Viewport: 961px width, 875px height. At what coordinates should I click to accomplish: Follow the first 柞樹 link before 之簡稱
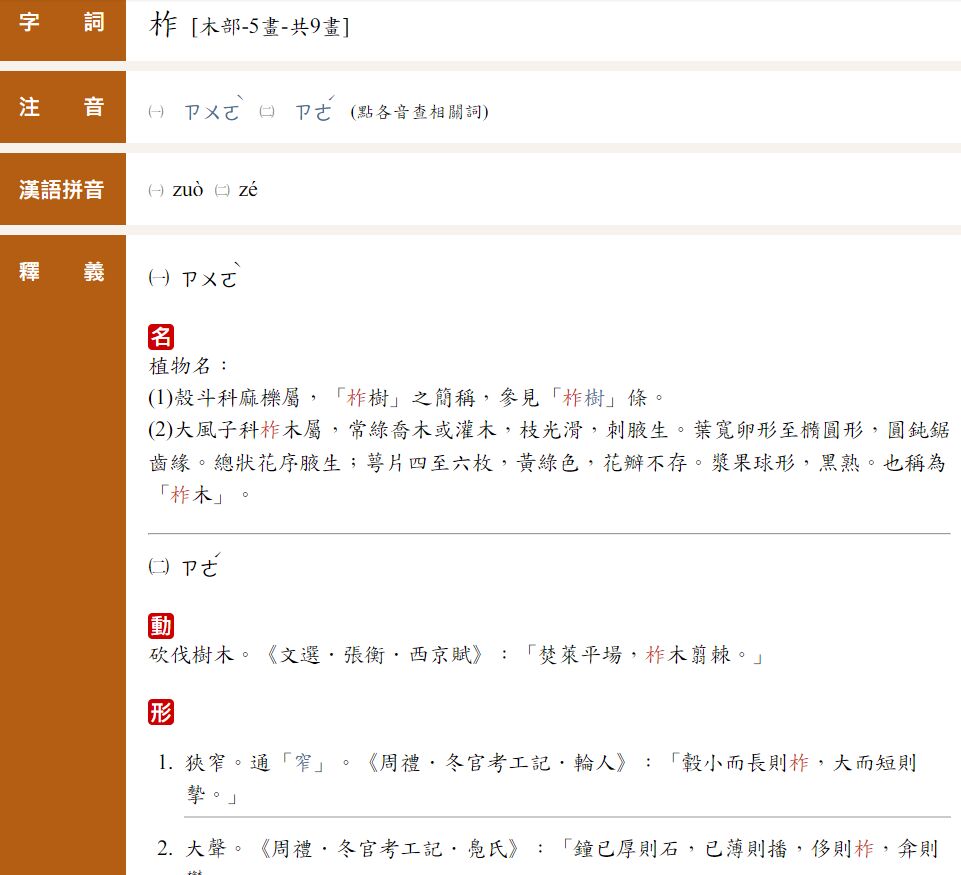[366, 398]
